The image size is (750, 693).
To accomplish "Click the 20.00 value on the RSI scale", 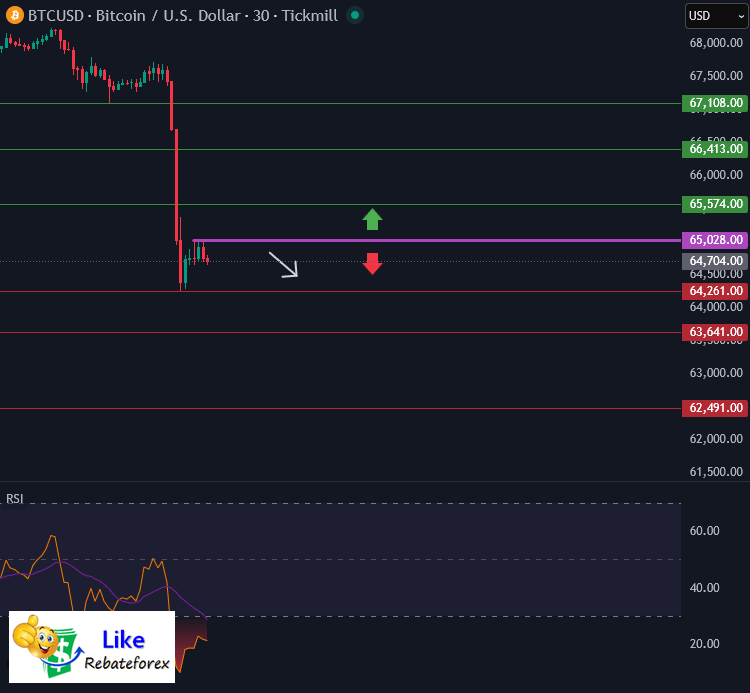I will click(x=704, y=644).
